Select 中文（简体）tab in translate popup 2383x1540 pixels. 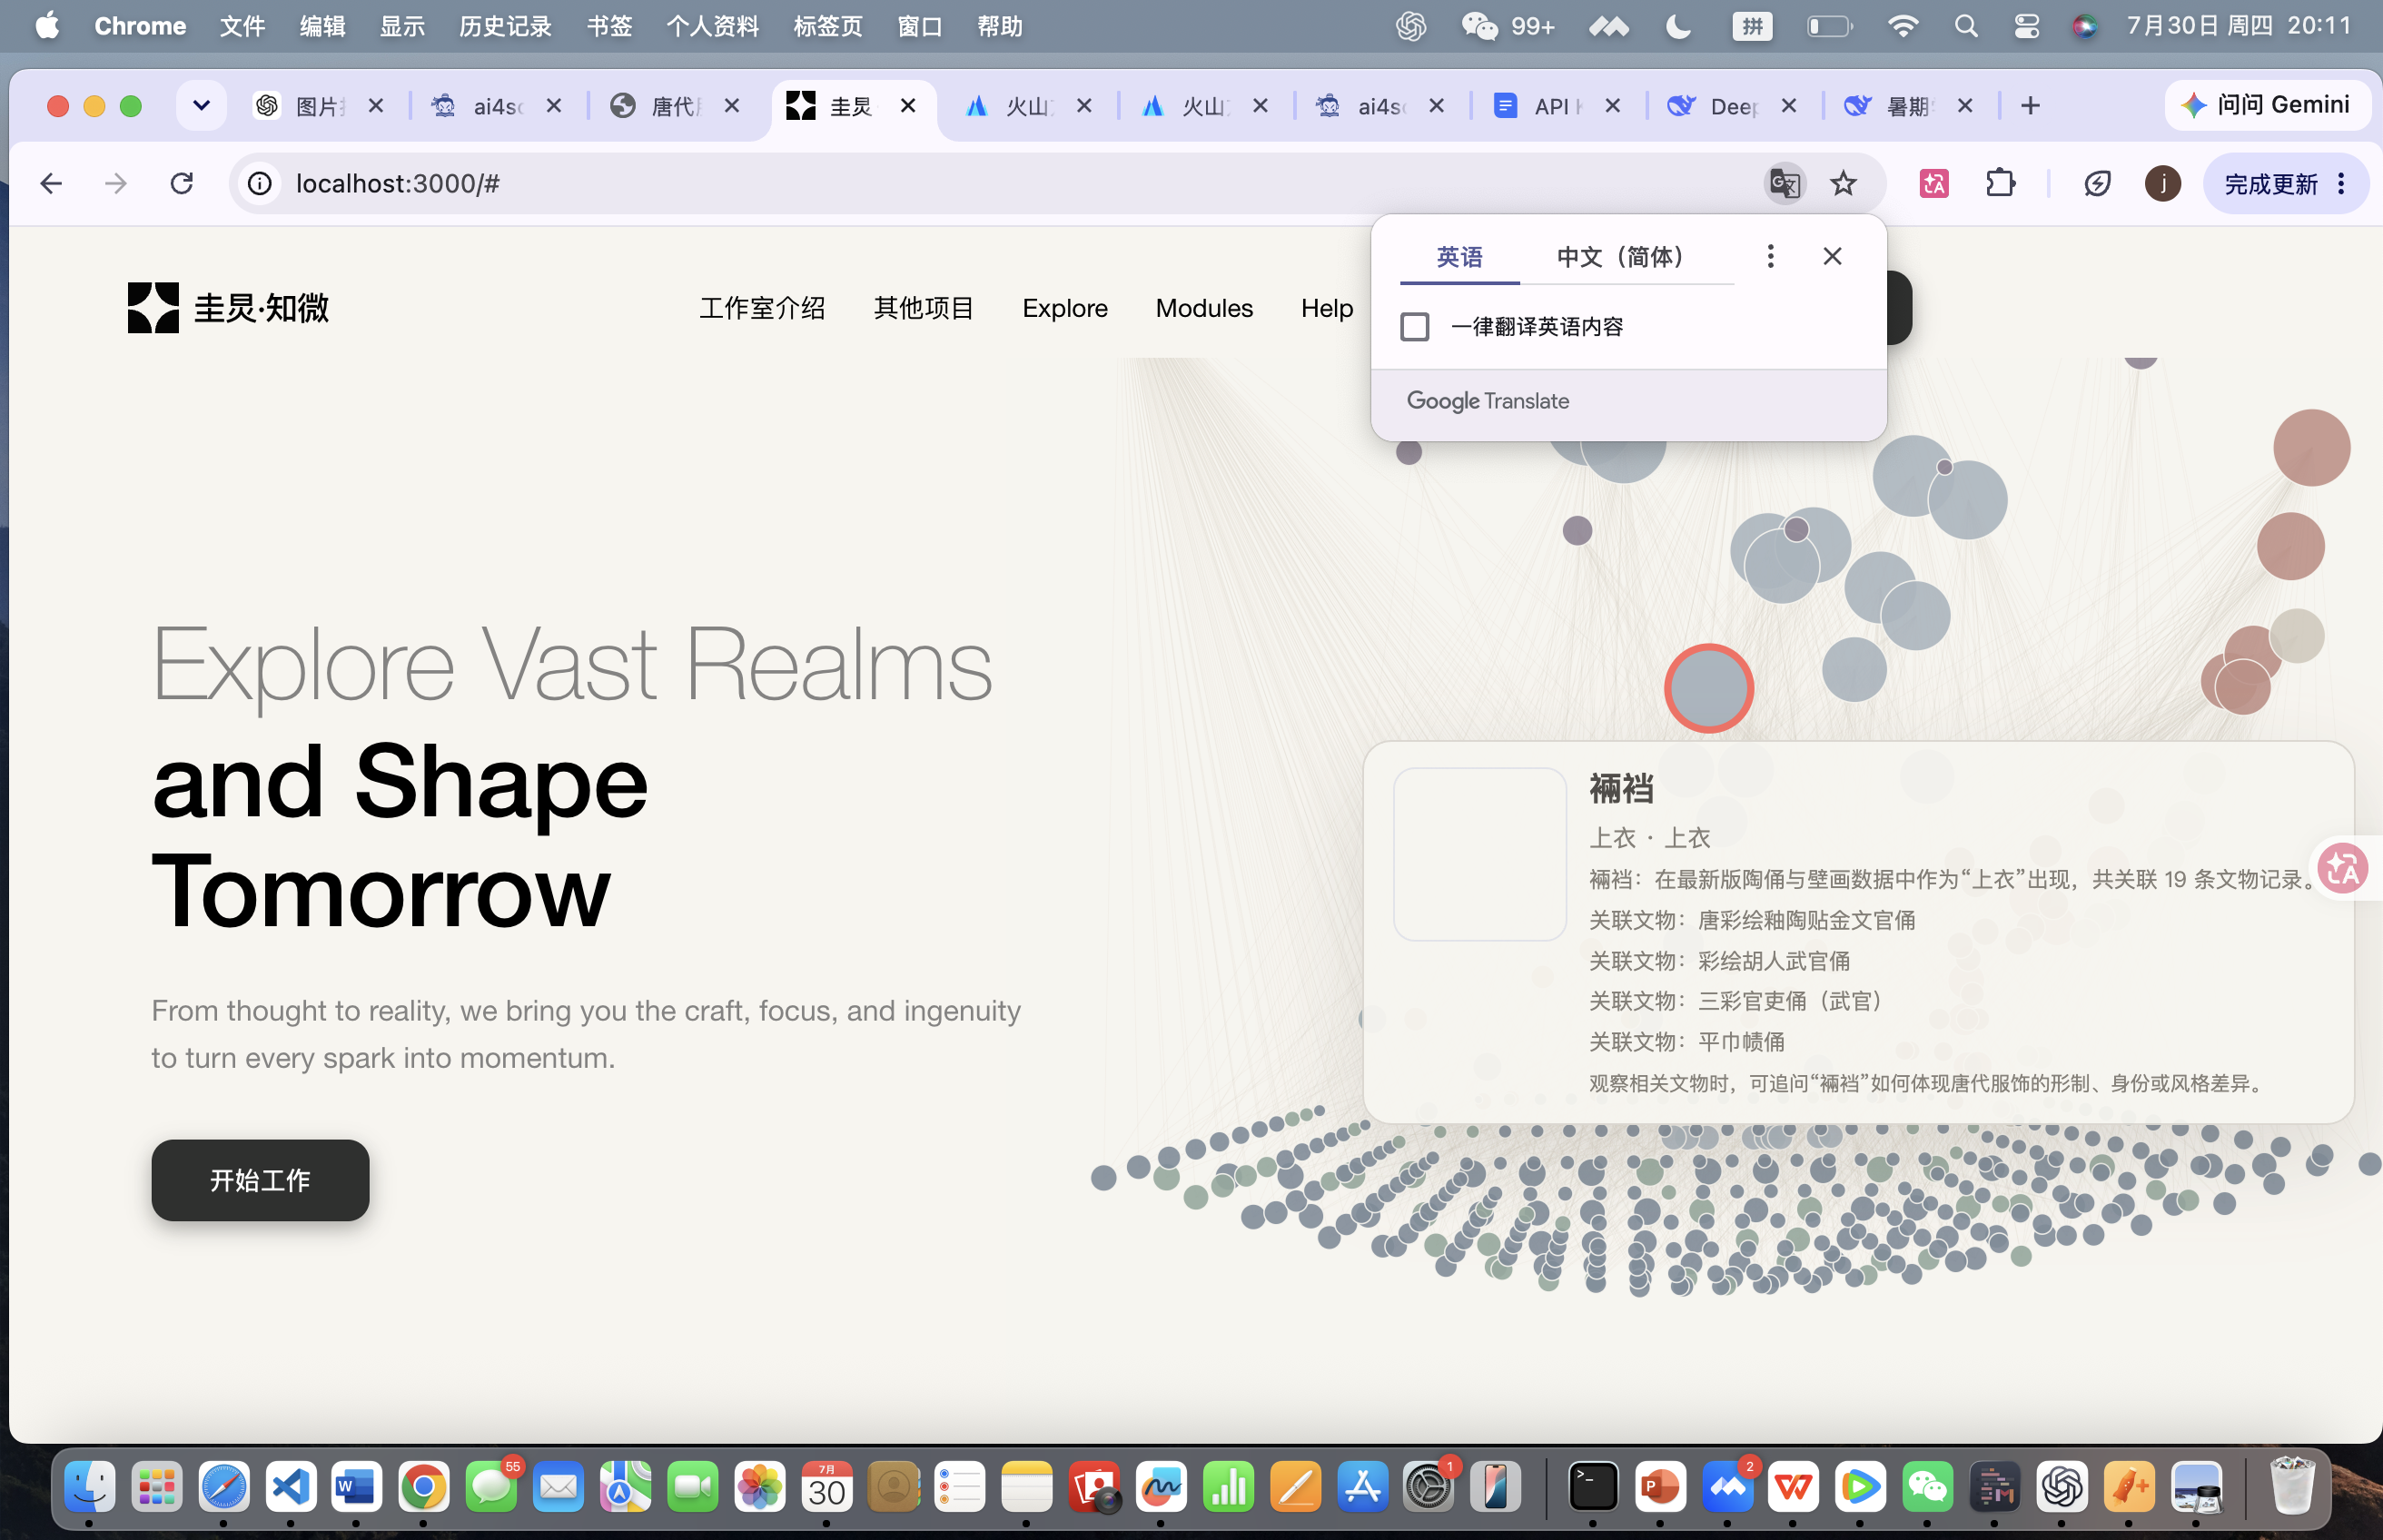(1626, 257)
